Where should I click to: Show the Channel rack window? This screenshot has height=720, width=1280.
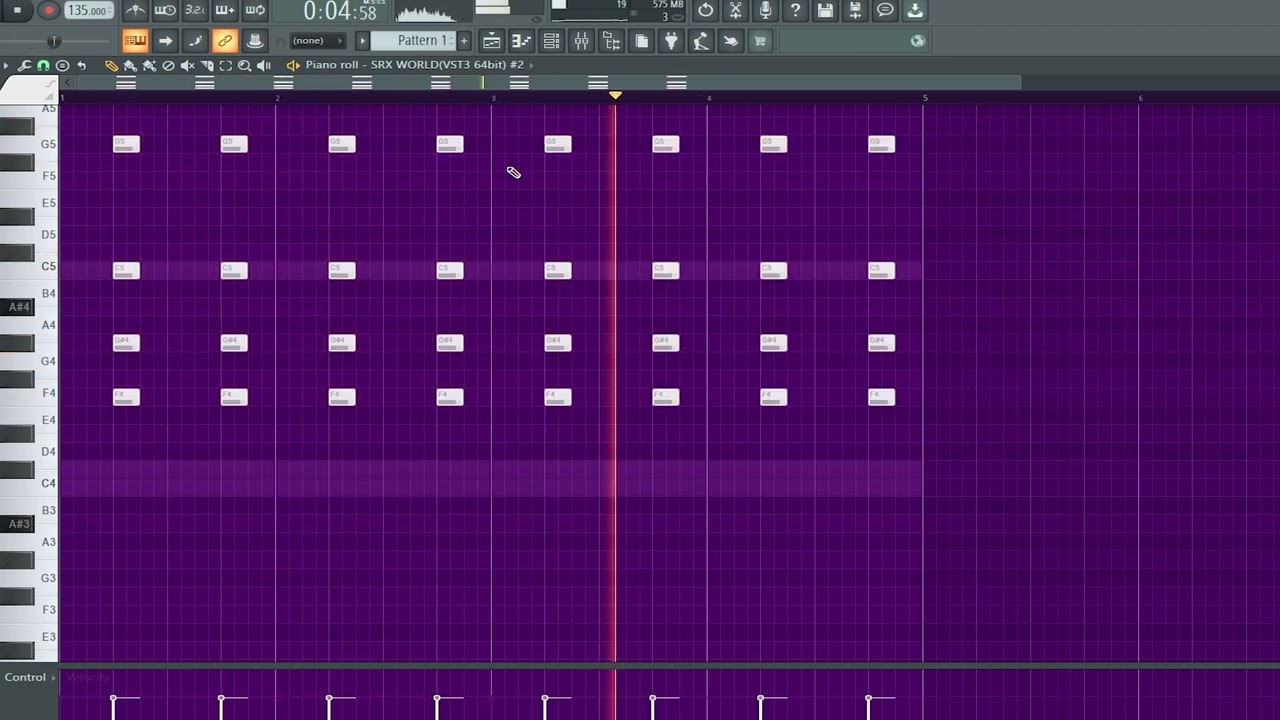(552, 41)
